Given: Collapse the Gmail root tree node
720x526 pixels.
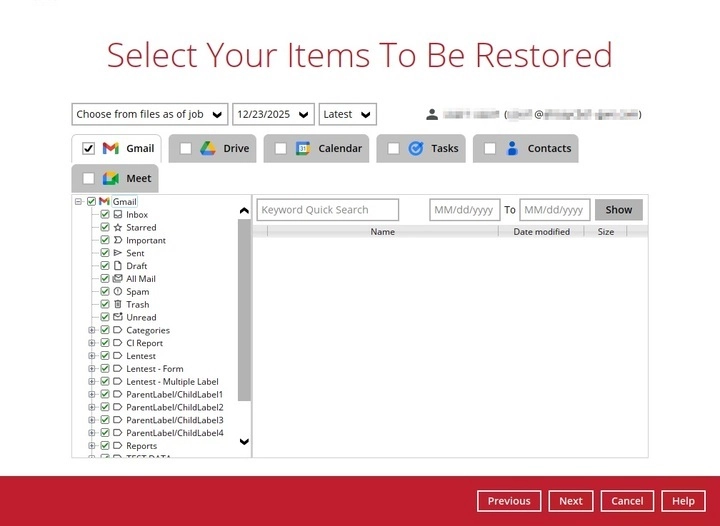Looking at the screenshot, I should click(x=79, y=201).
